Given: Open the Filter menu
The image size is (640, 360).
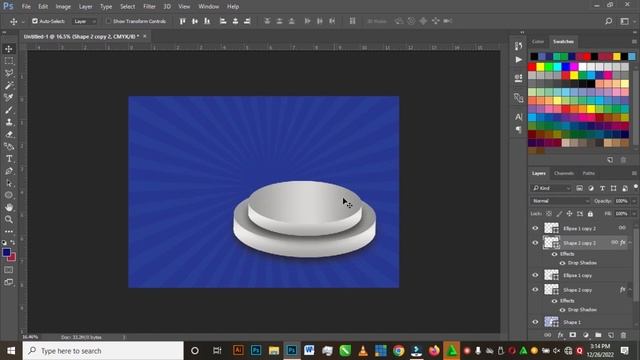Looking at the screenshot, I should (x=149, y=7).
